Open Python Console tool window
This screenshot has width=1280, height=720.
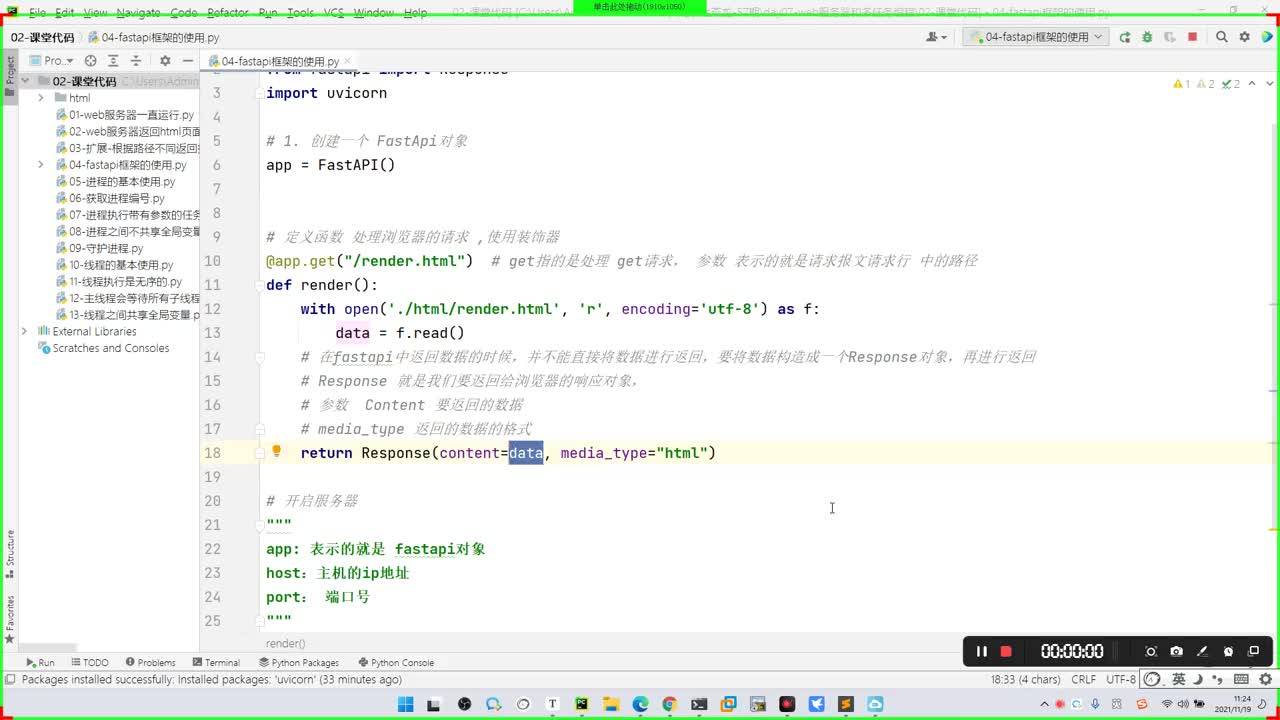396,662
